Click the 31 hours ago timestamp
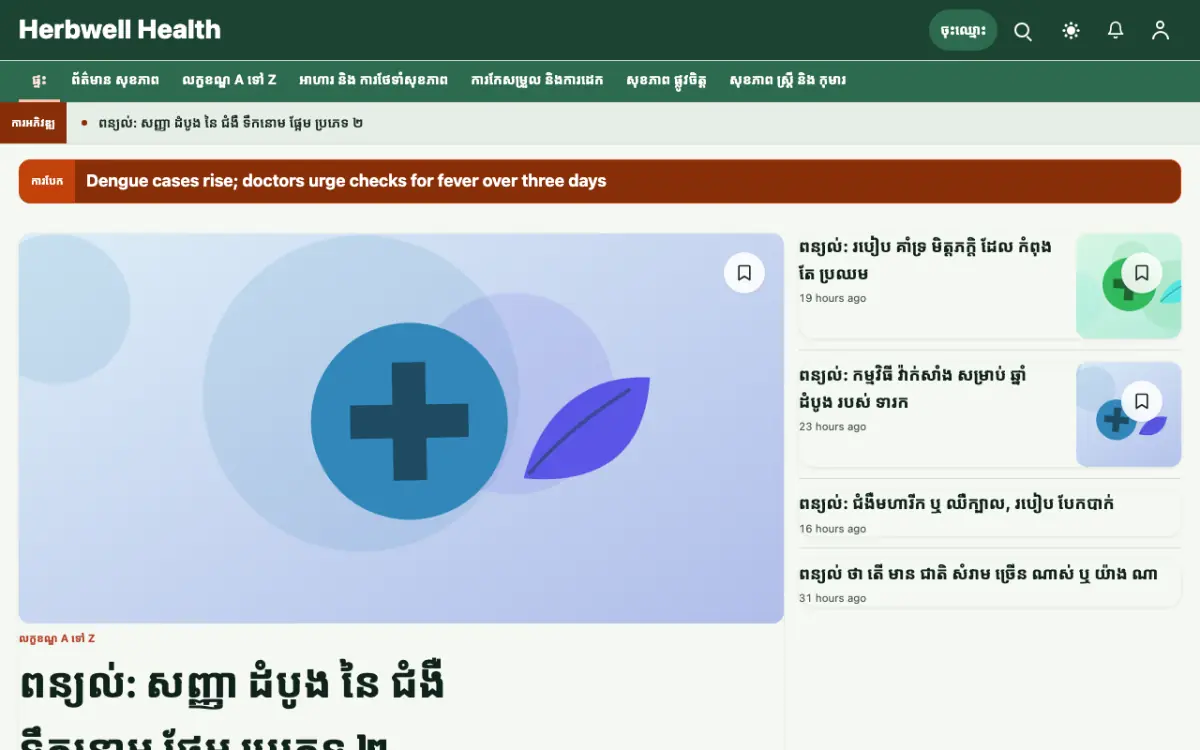1200x750 pixels. tap(832, 599)
